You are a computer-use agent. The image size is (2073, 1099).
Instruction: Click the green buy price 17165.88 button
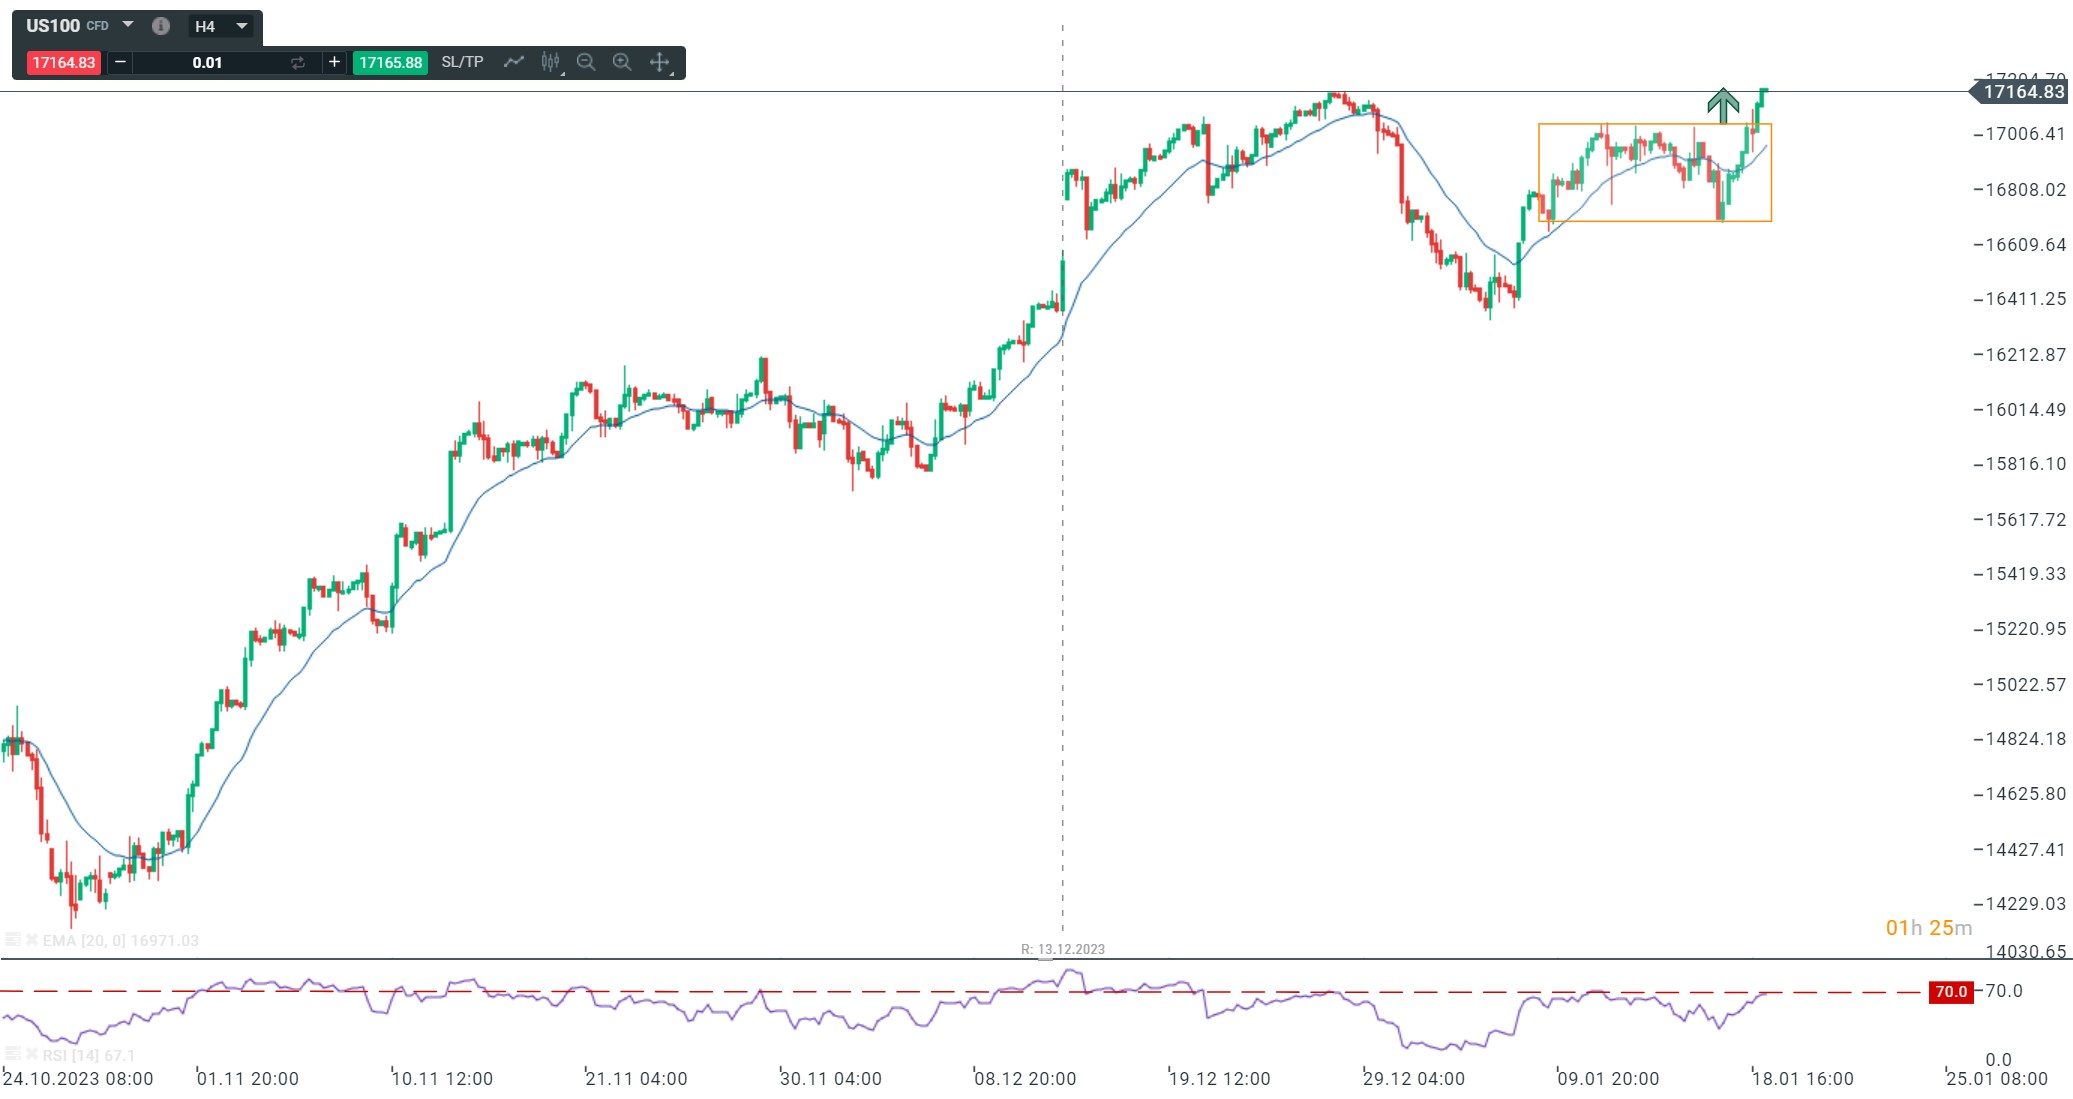(392, 62)
